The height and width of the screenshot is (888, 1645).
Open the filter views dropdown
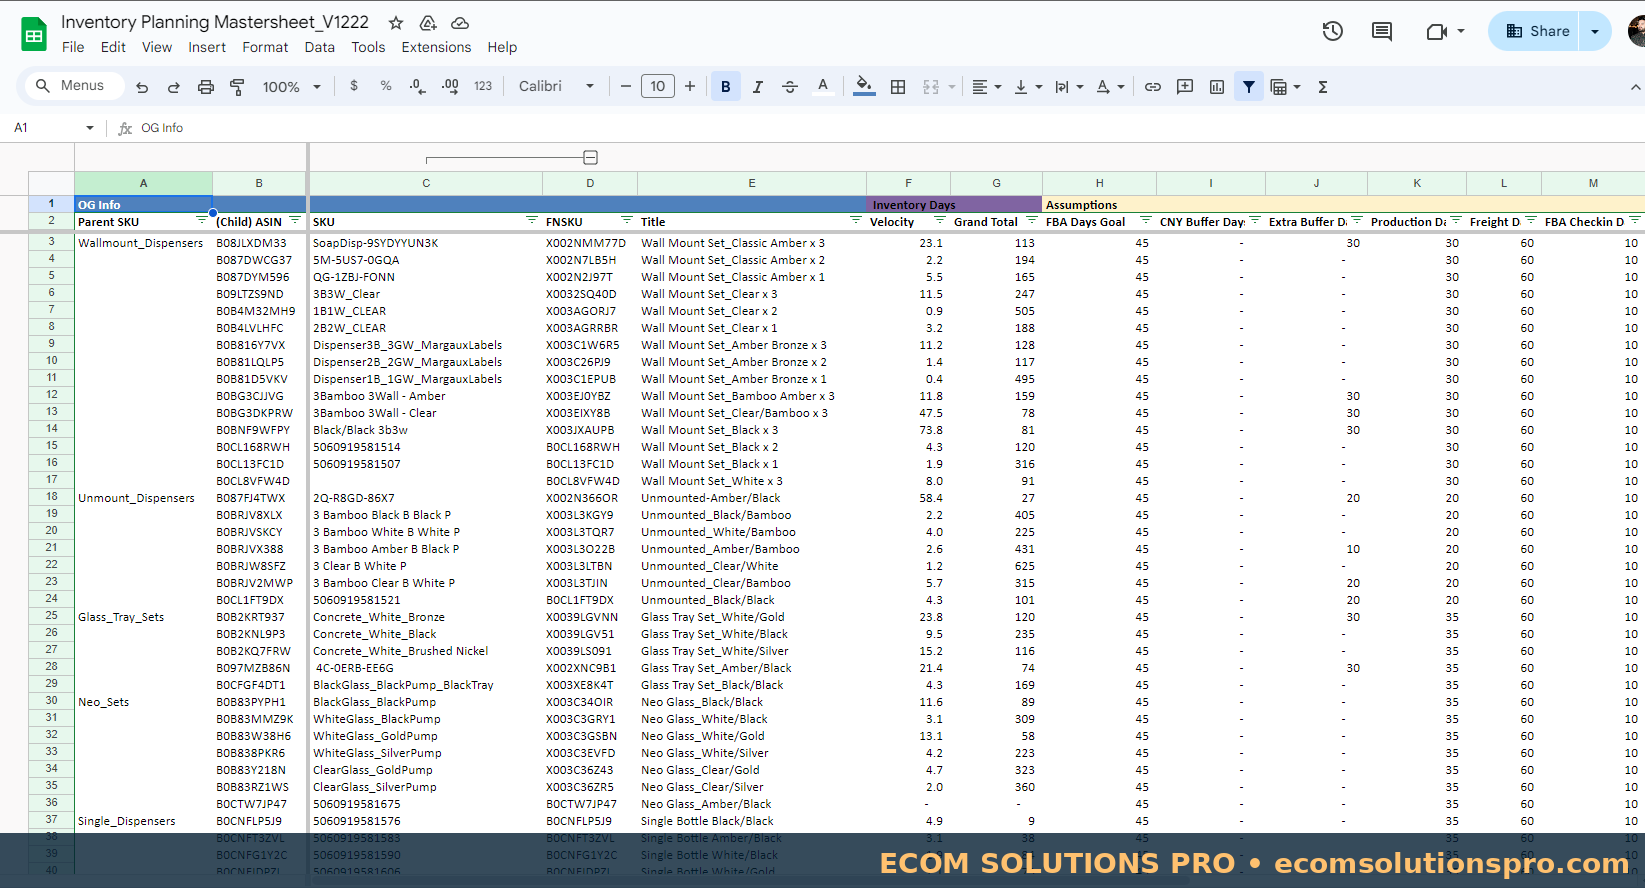coord(1285,87)
